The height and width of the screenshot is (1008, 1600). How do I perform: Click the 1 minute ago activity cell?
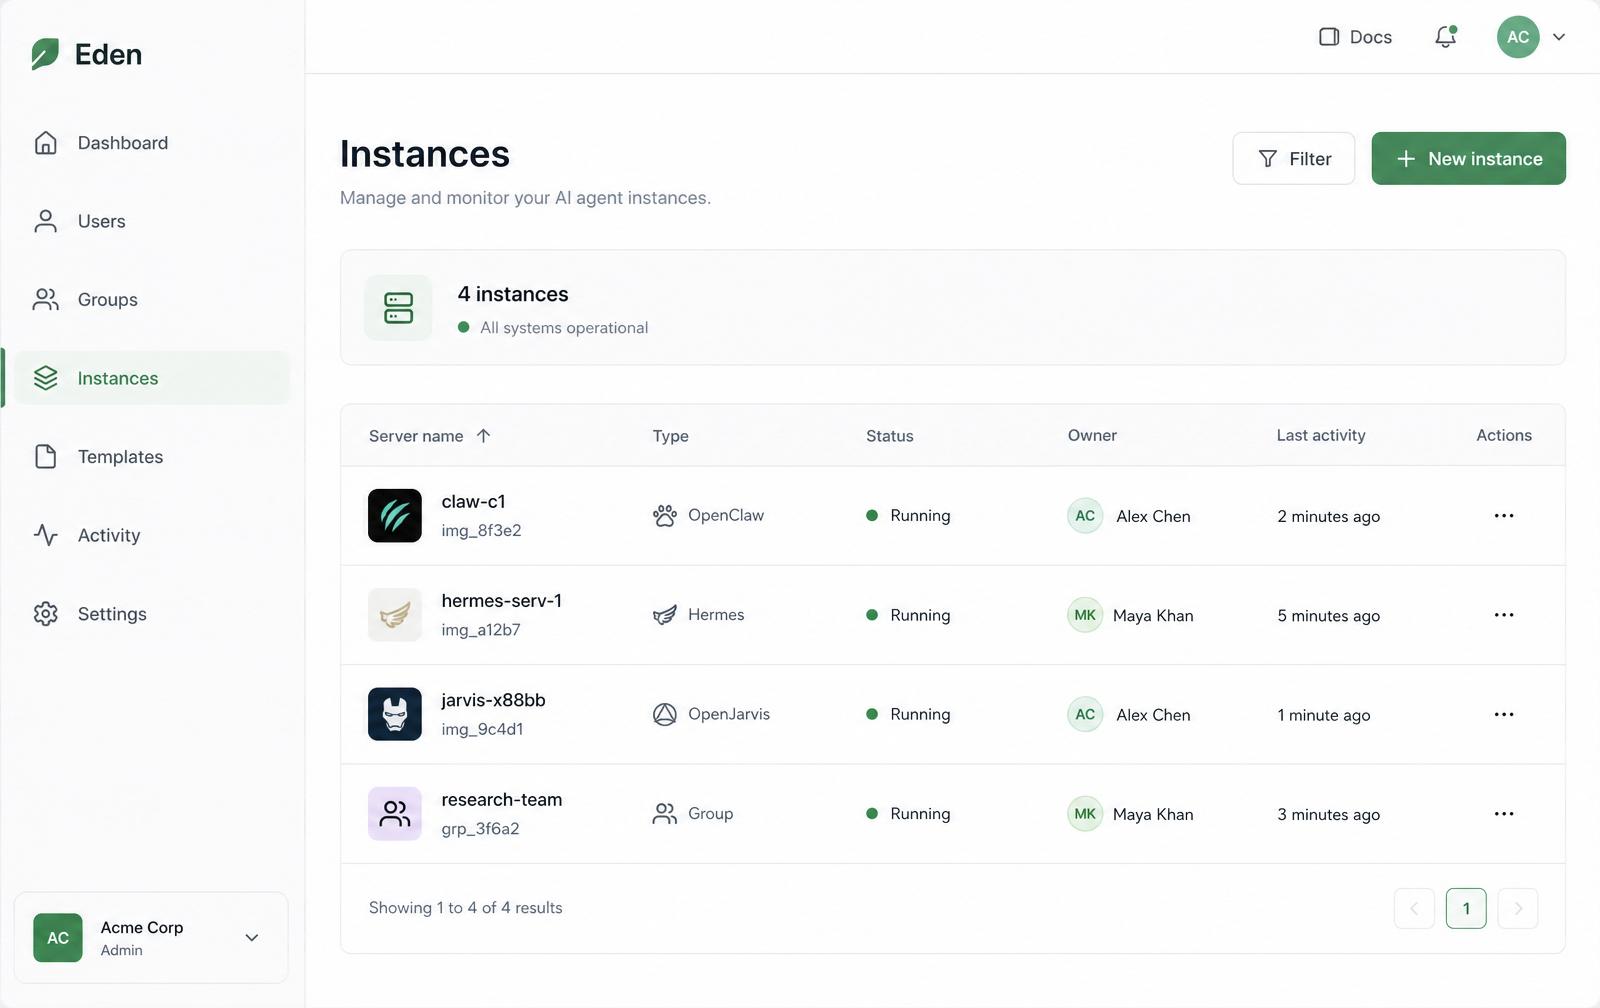pos(1324,715)
